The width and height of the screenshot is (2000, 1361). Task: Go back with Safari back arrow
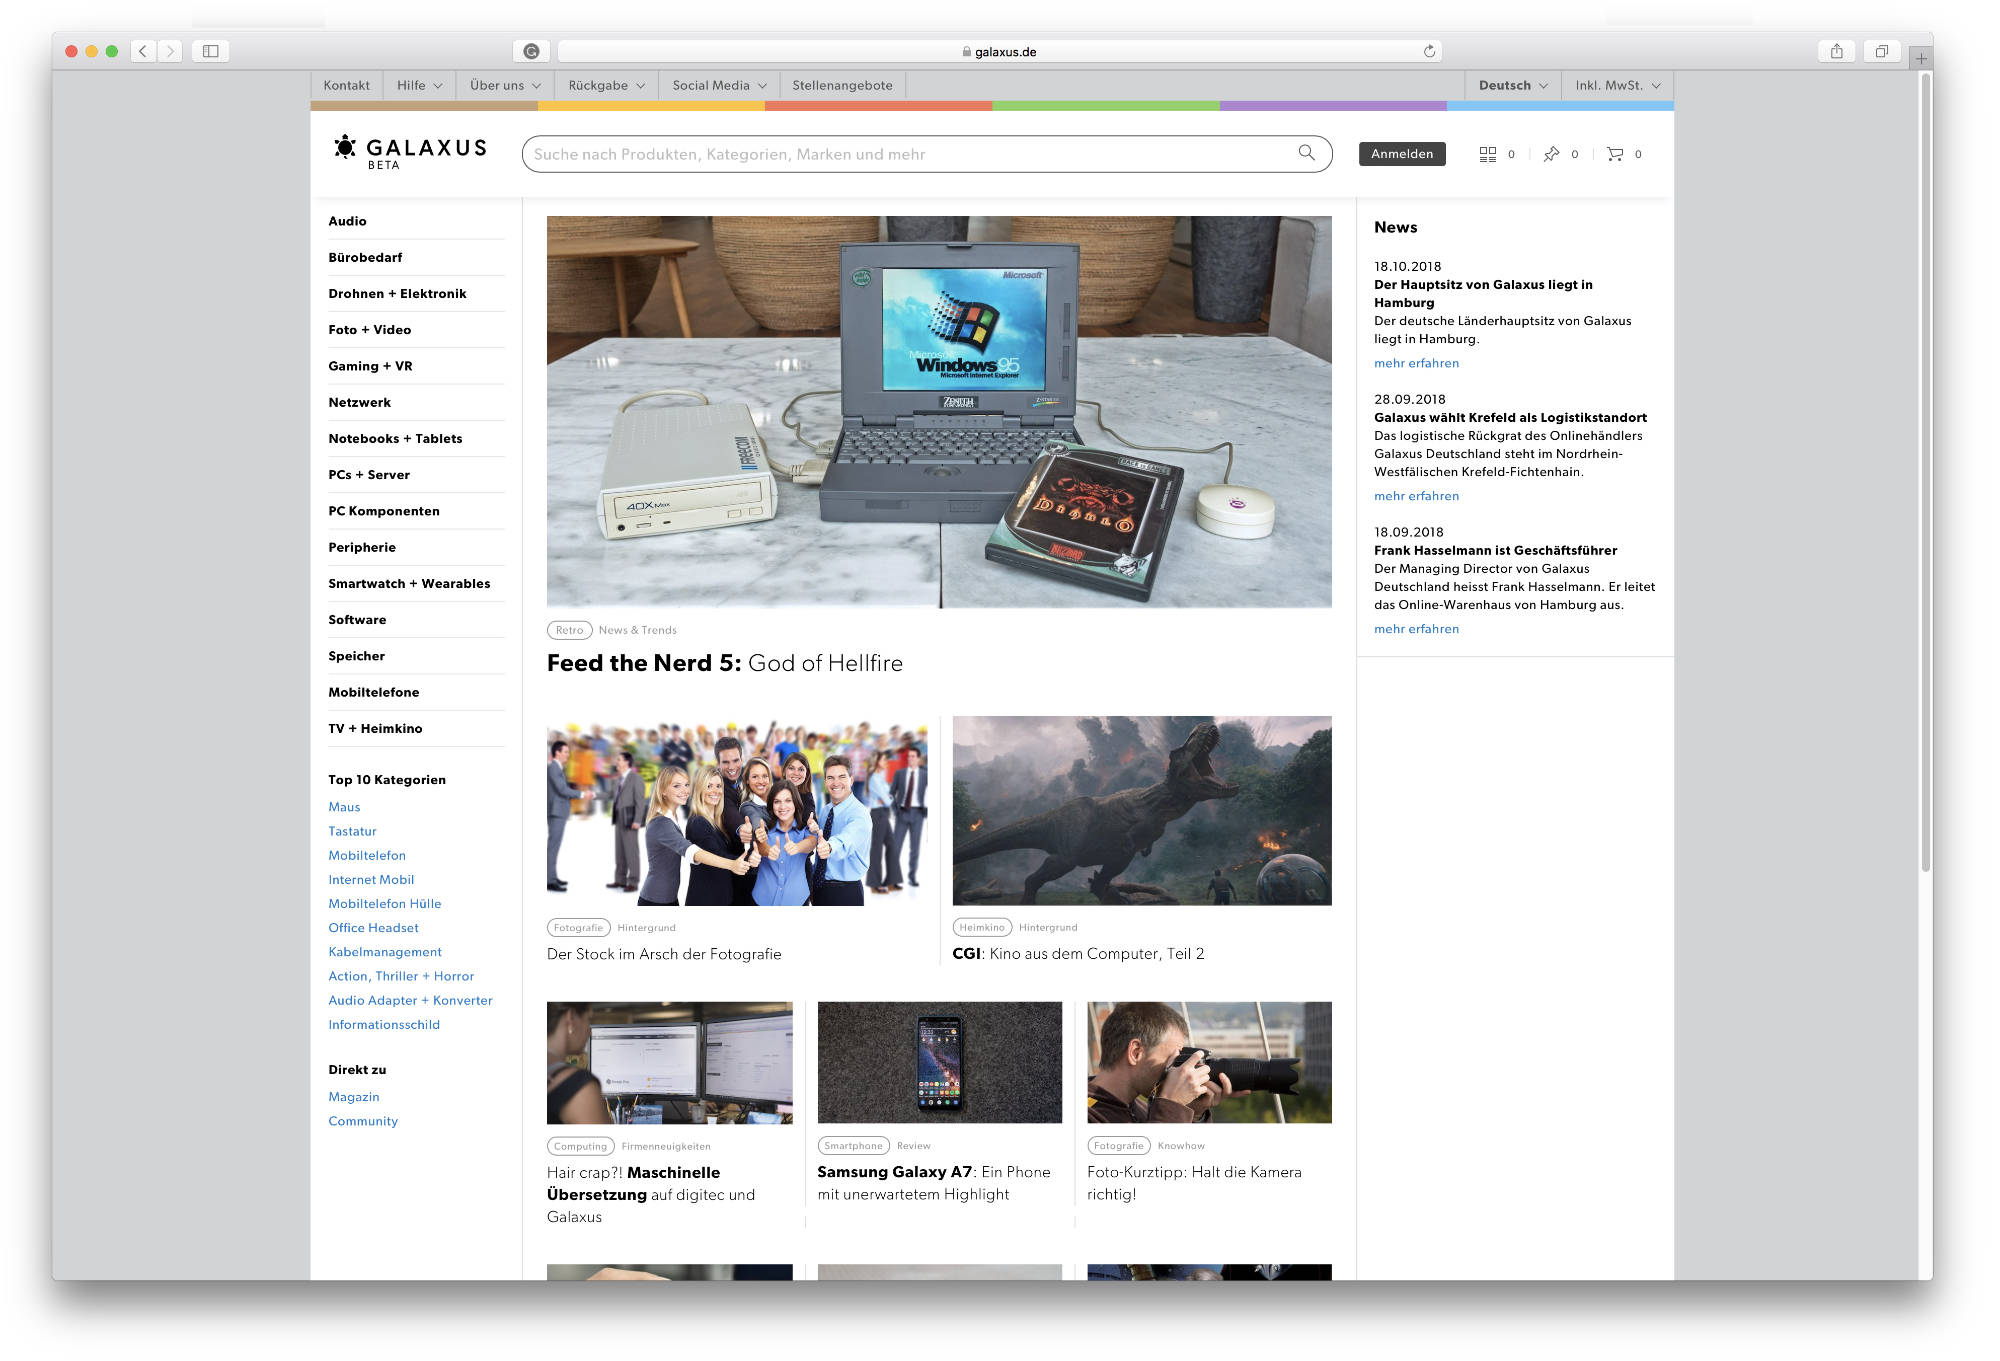[x=143, y=52]
